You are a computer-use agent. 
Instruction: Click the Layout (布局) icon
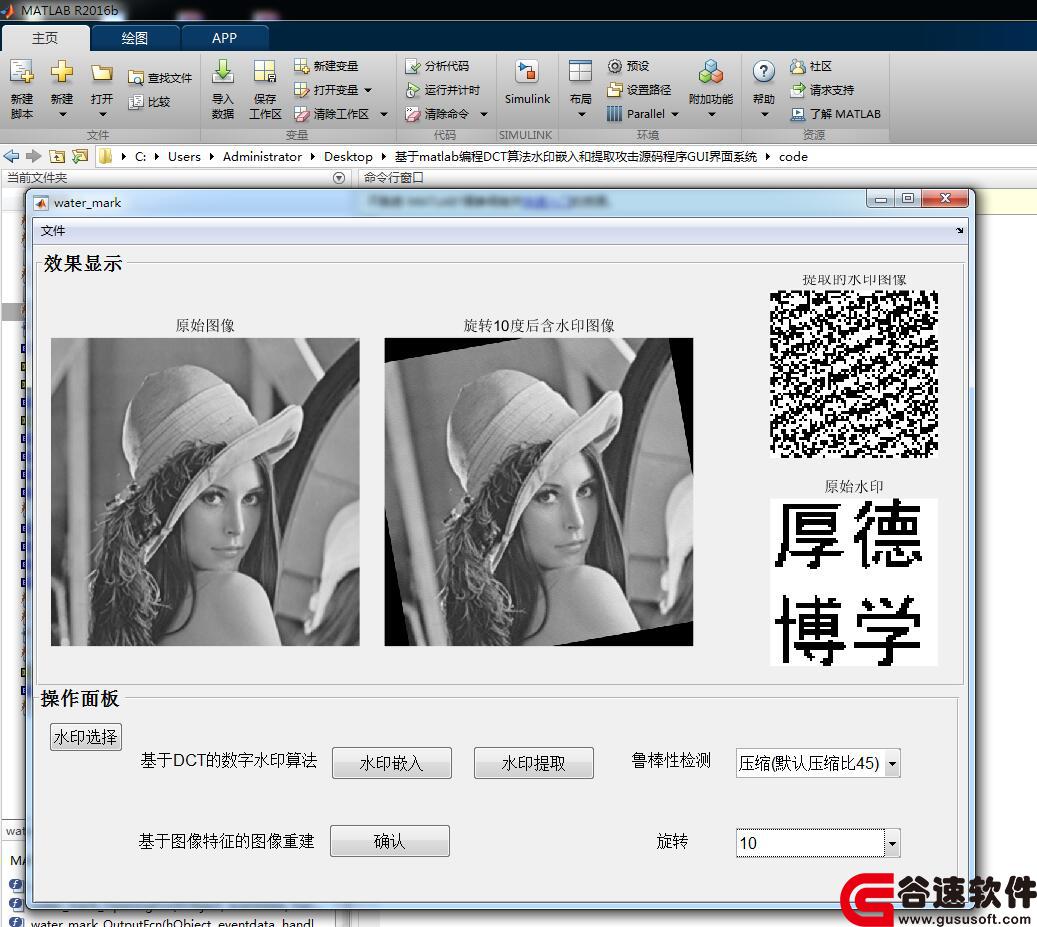click(580, 71)
